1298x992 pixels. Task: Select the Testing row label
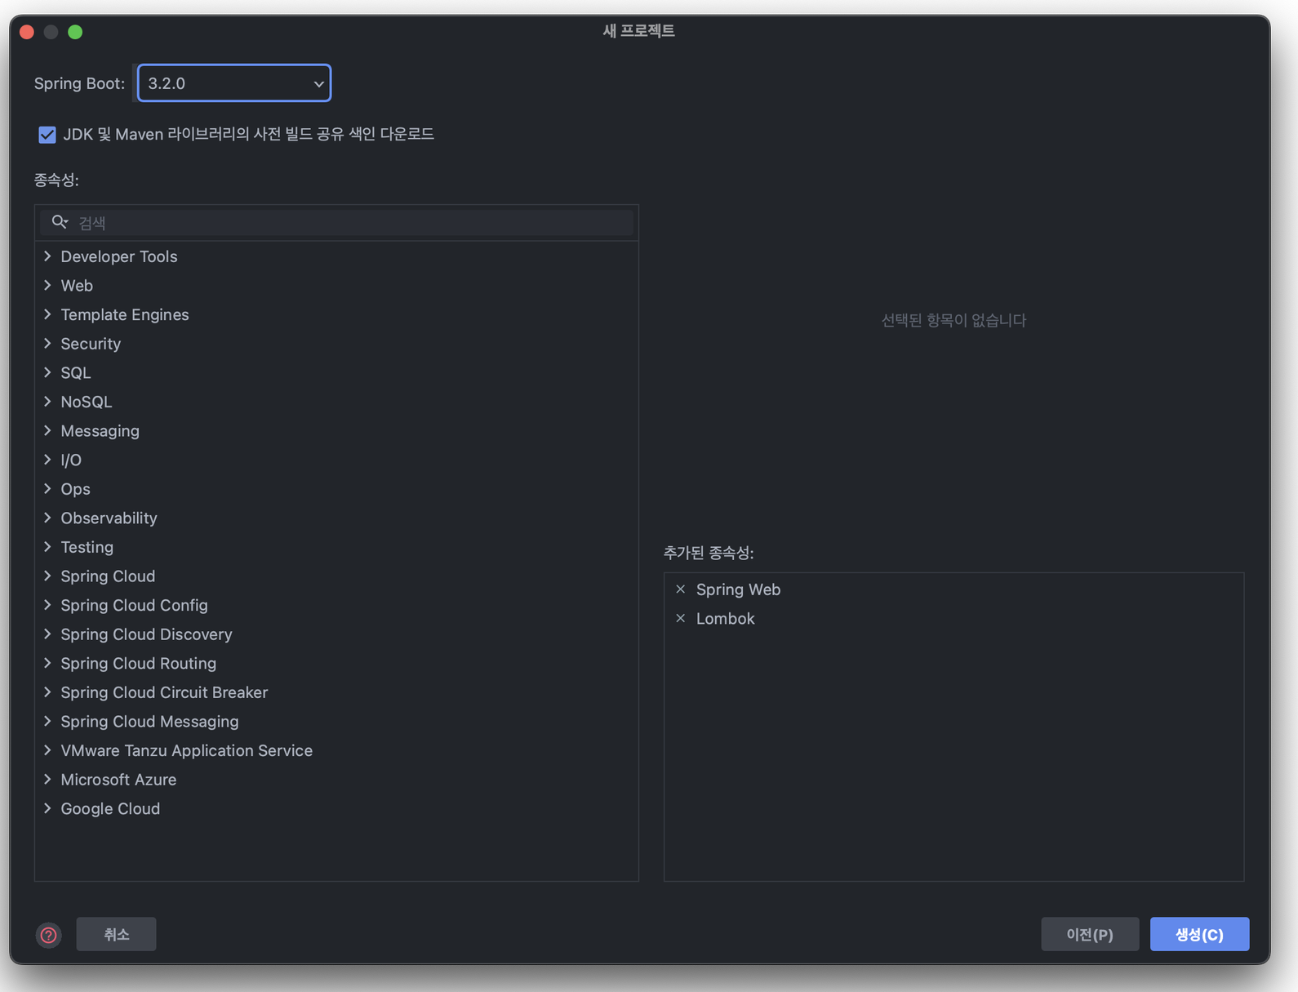pyautogui.click(x=87, y=547)
